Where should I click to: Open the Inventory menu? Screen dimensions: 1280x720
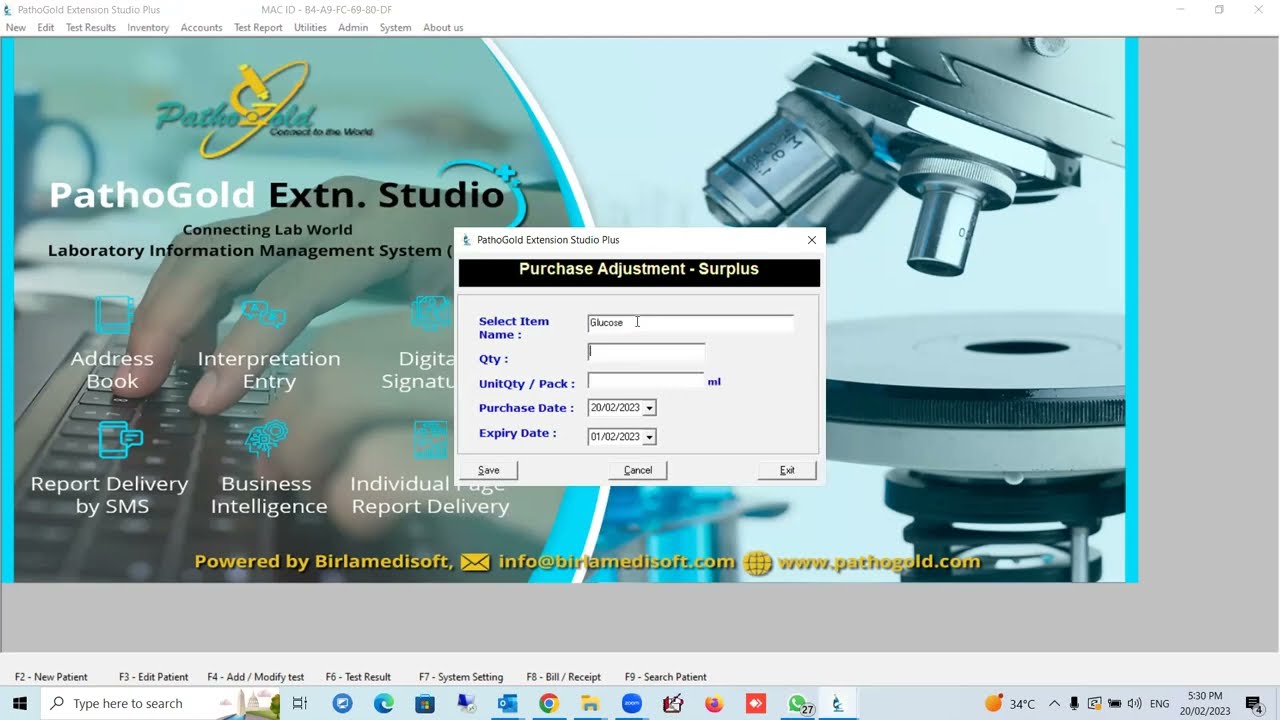(x=148, y=28)
